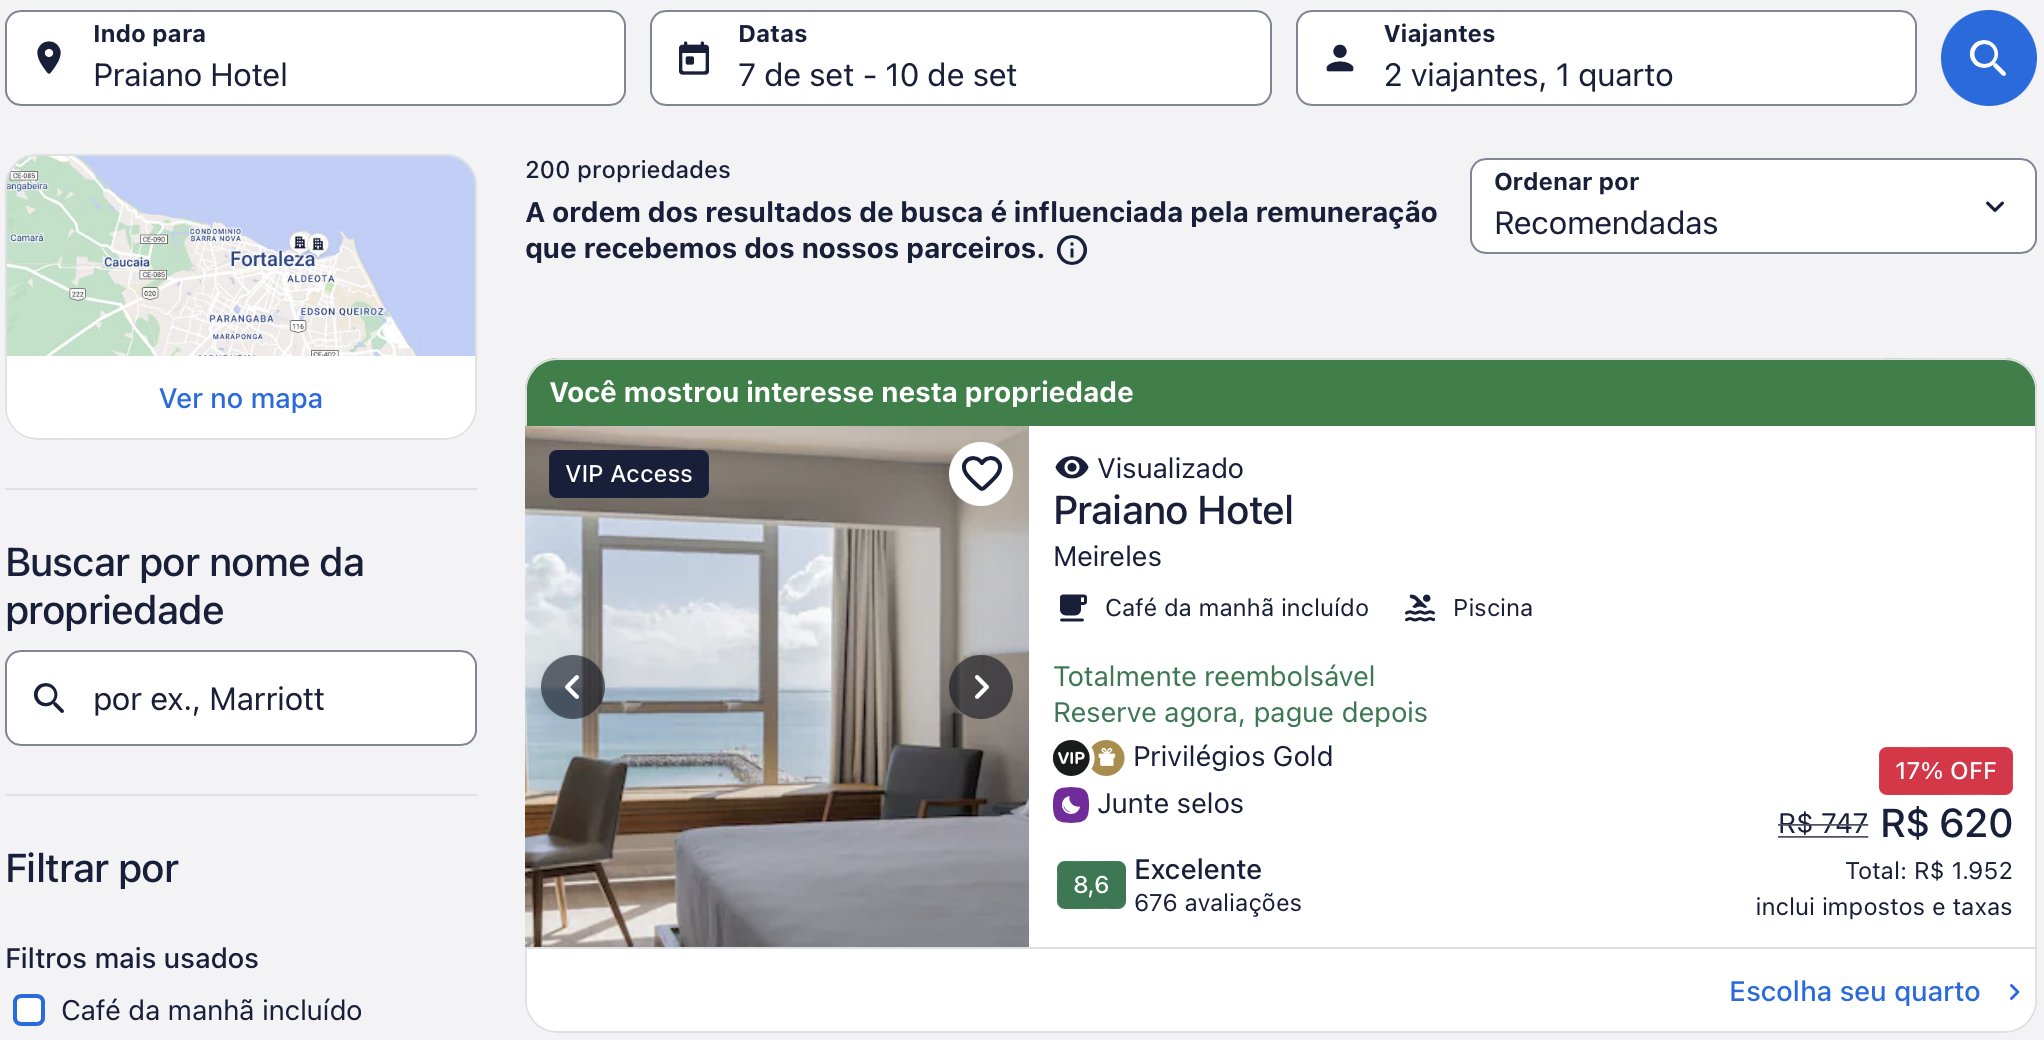The height and width of the screenshot is (1040, 2044).
Task: Click the calendar icon in Datas field
Action: pos(694,58)
